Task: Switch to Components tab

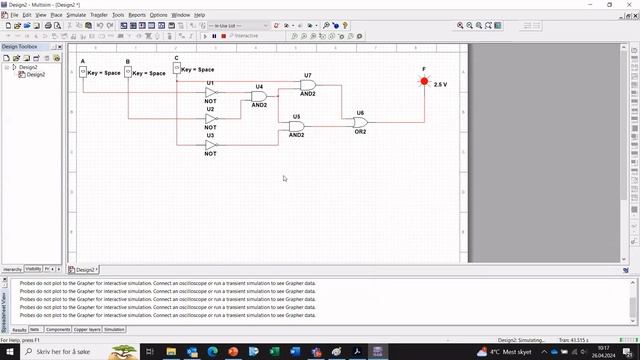Action: click(58, 329)
